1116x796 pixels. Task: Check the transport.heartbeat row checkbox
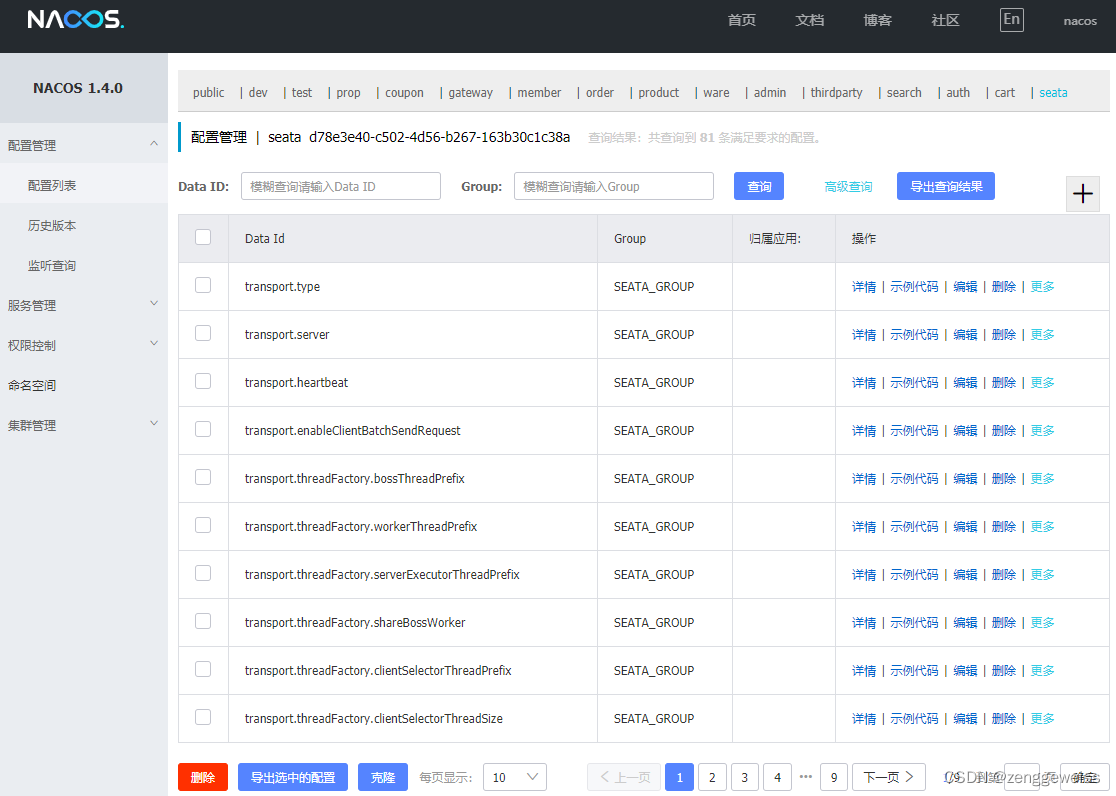click(x=203, y=382)
